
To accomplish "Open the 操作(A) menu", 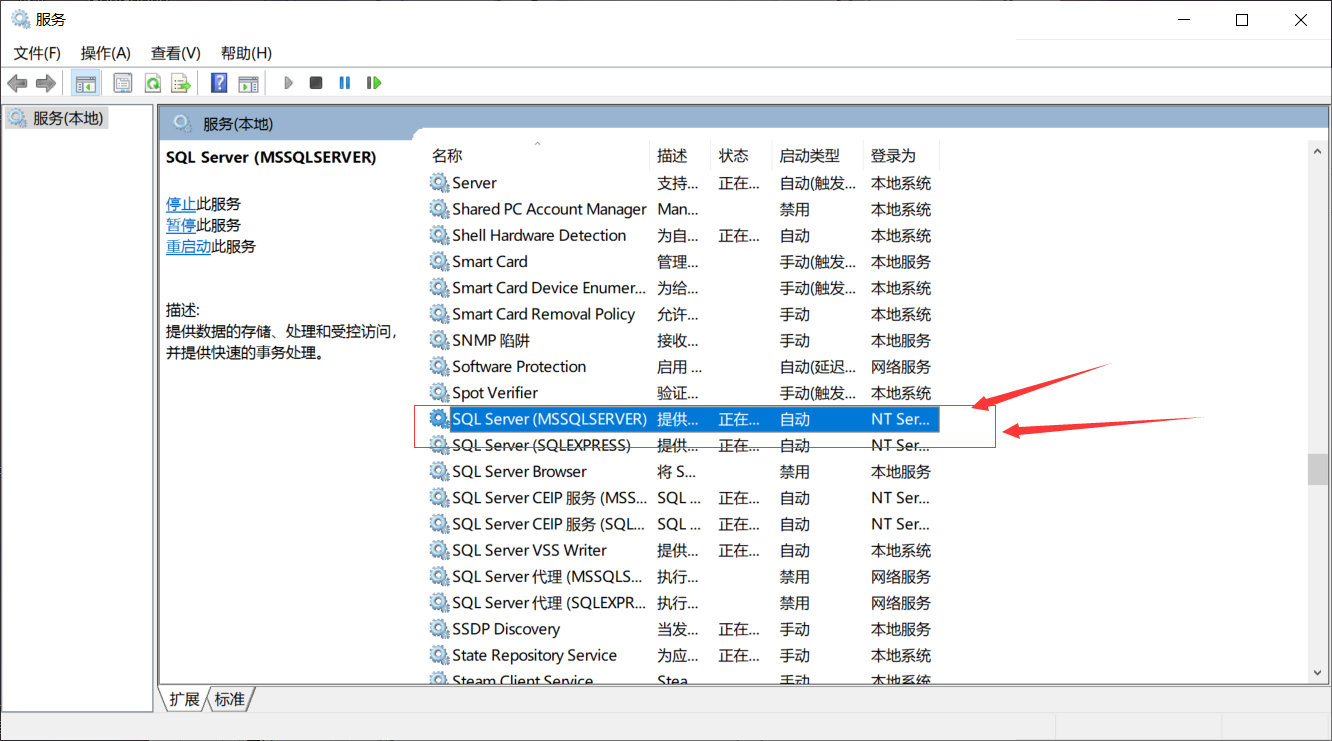I will [x=105, y=53].
